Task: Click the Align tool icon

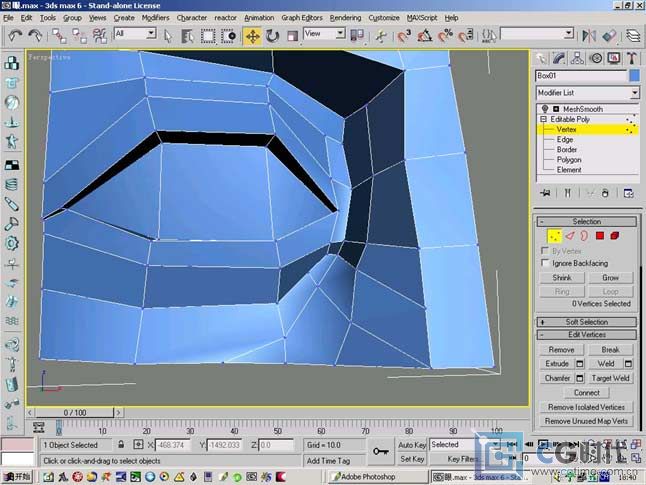Action: (609, 36)
